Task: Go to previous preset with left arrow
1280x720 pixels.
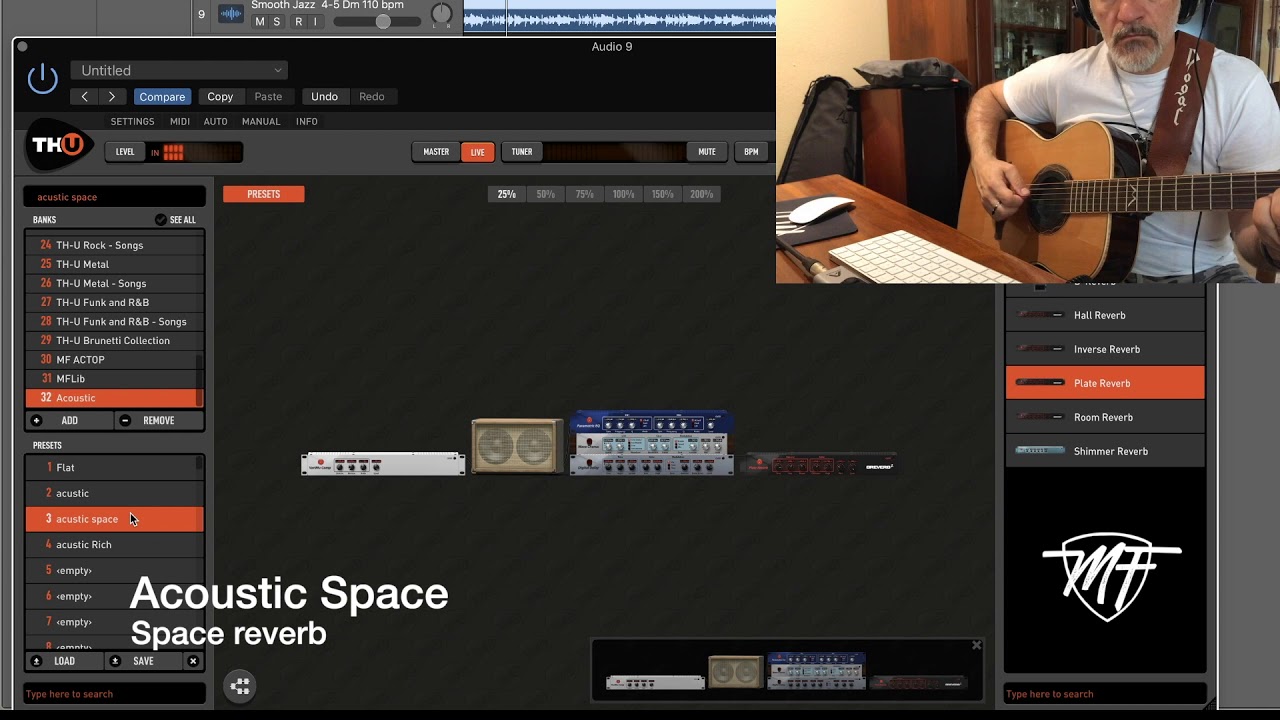Action: point(84,97)
